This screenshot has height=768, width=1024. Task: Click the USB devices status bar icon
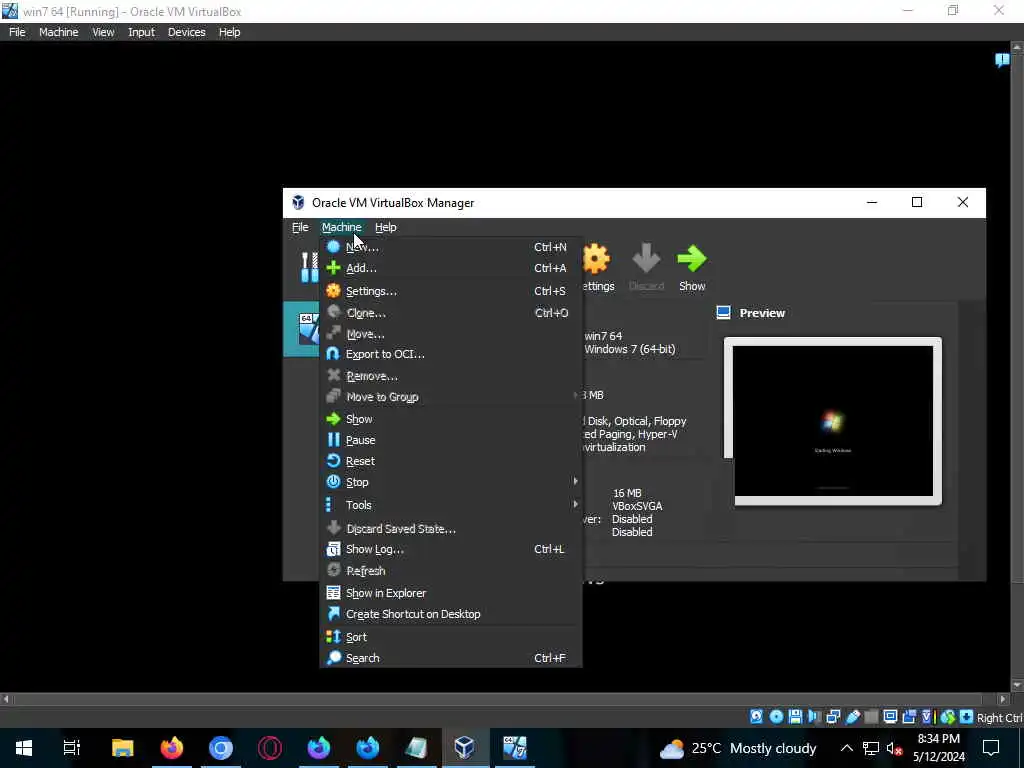852,717
